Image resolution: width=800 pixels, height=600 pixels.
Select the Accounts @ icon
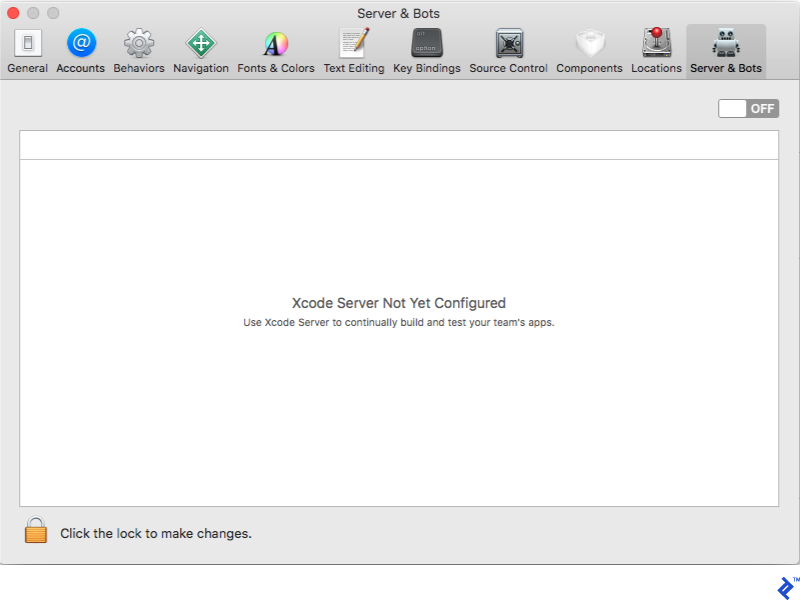point(81,44)
